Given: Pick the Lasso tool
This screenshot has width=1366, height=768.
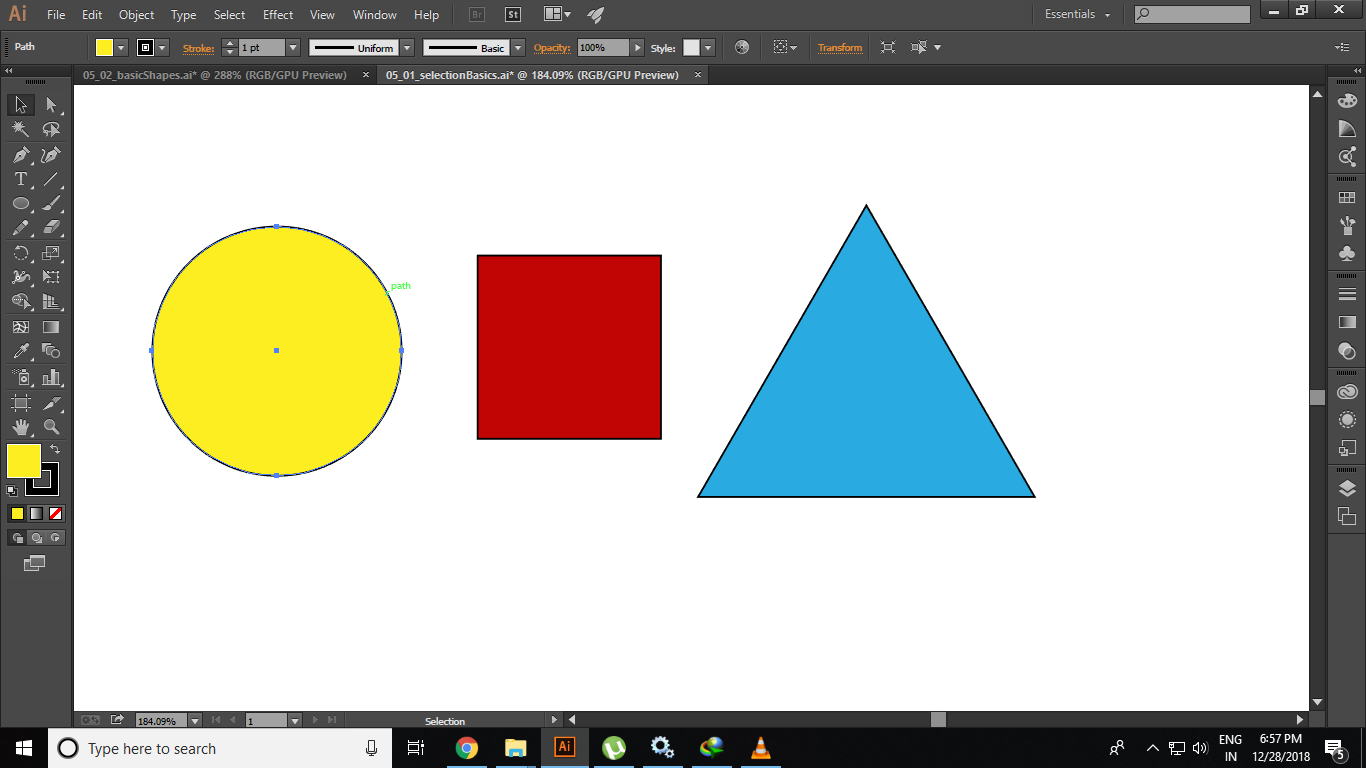Looking at the screenshot, I should point(51,129).
